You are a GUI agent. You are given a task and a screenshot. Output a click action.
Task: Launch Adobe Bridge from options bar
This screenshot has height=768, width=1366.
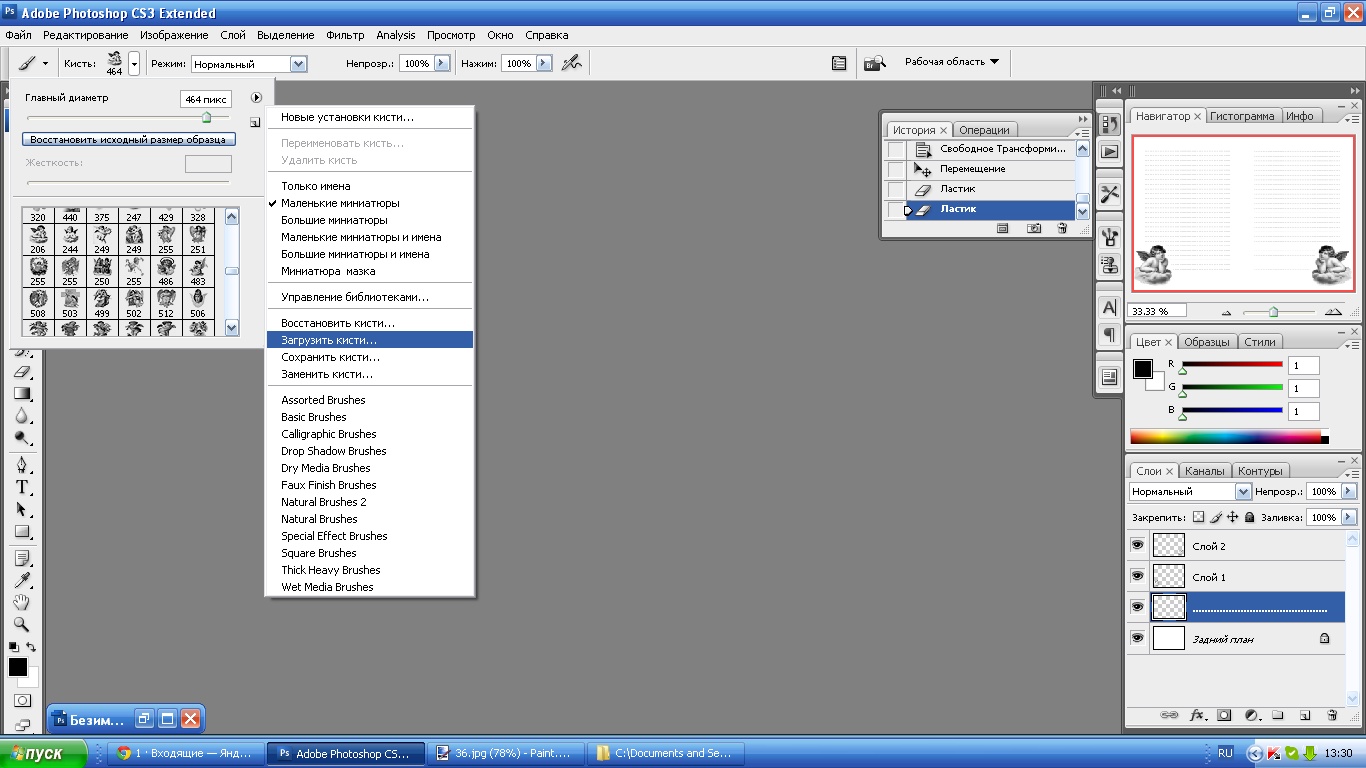click(x=875, y=63)
